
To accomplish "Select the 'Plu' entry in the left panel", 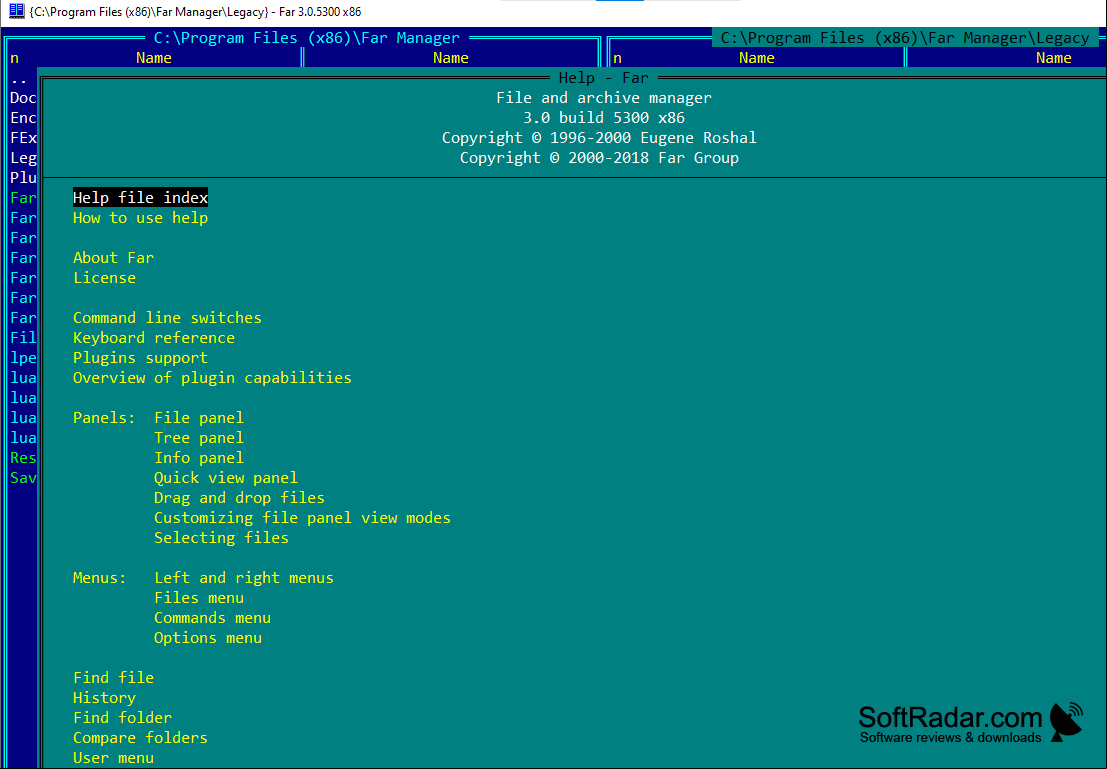I will click(23, 178).
